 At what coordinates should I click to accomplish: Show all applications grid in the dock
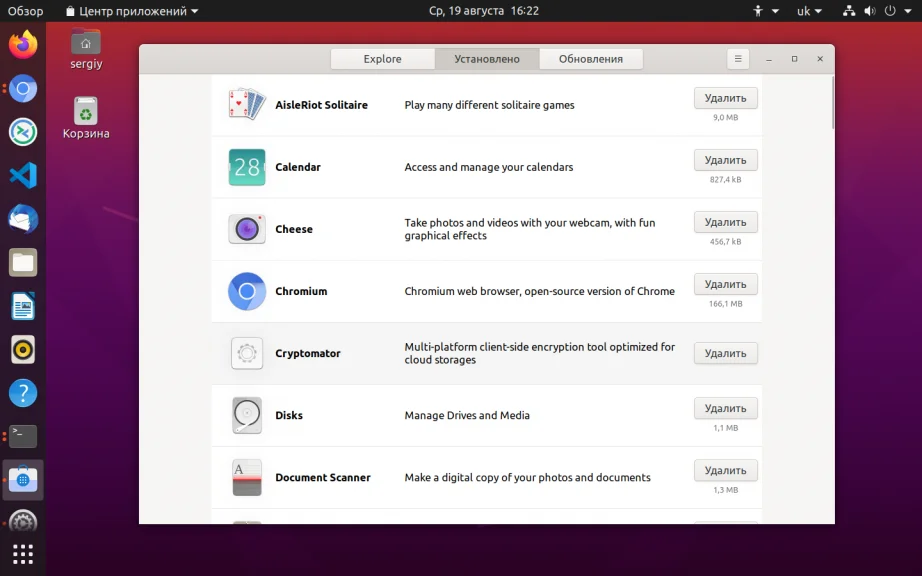(23, 554)
